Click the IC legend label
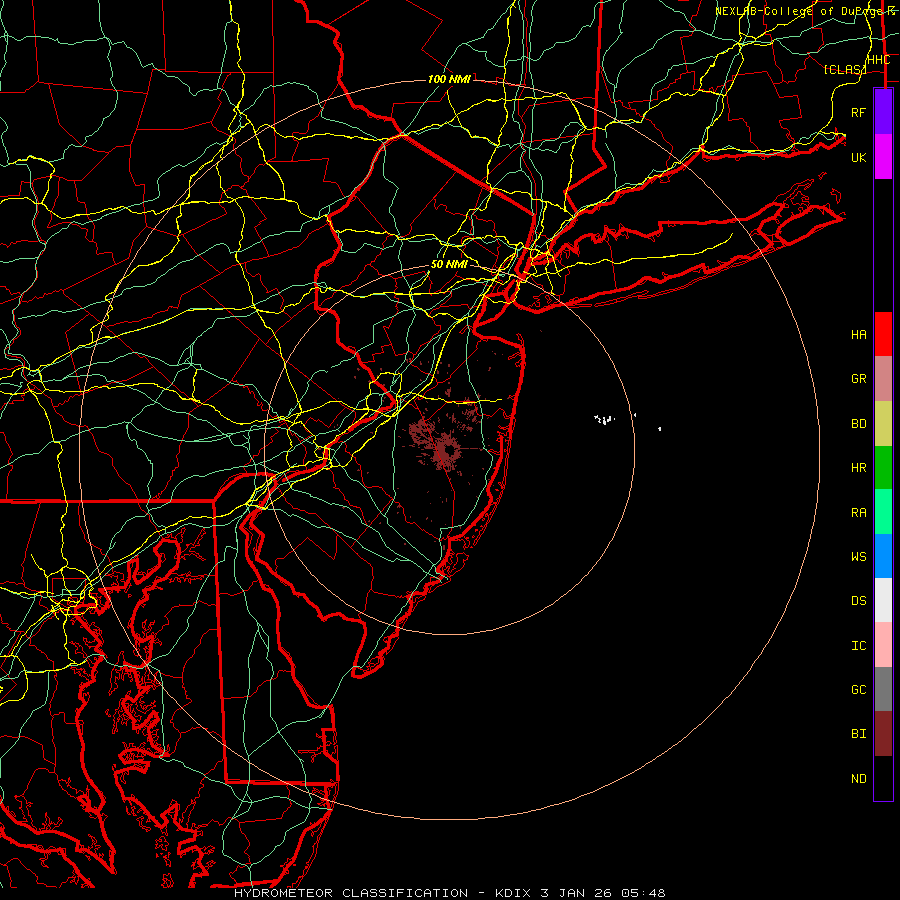Image resolution: width=900 pixels, height=900 pixels. click(x=859, y=646)
